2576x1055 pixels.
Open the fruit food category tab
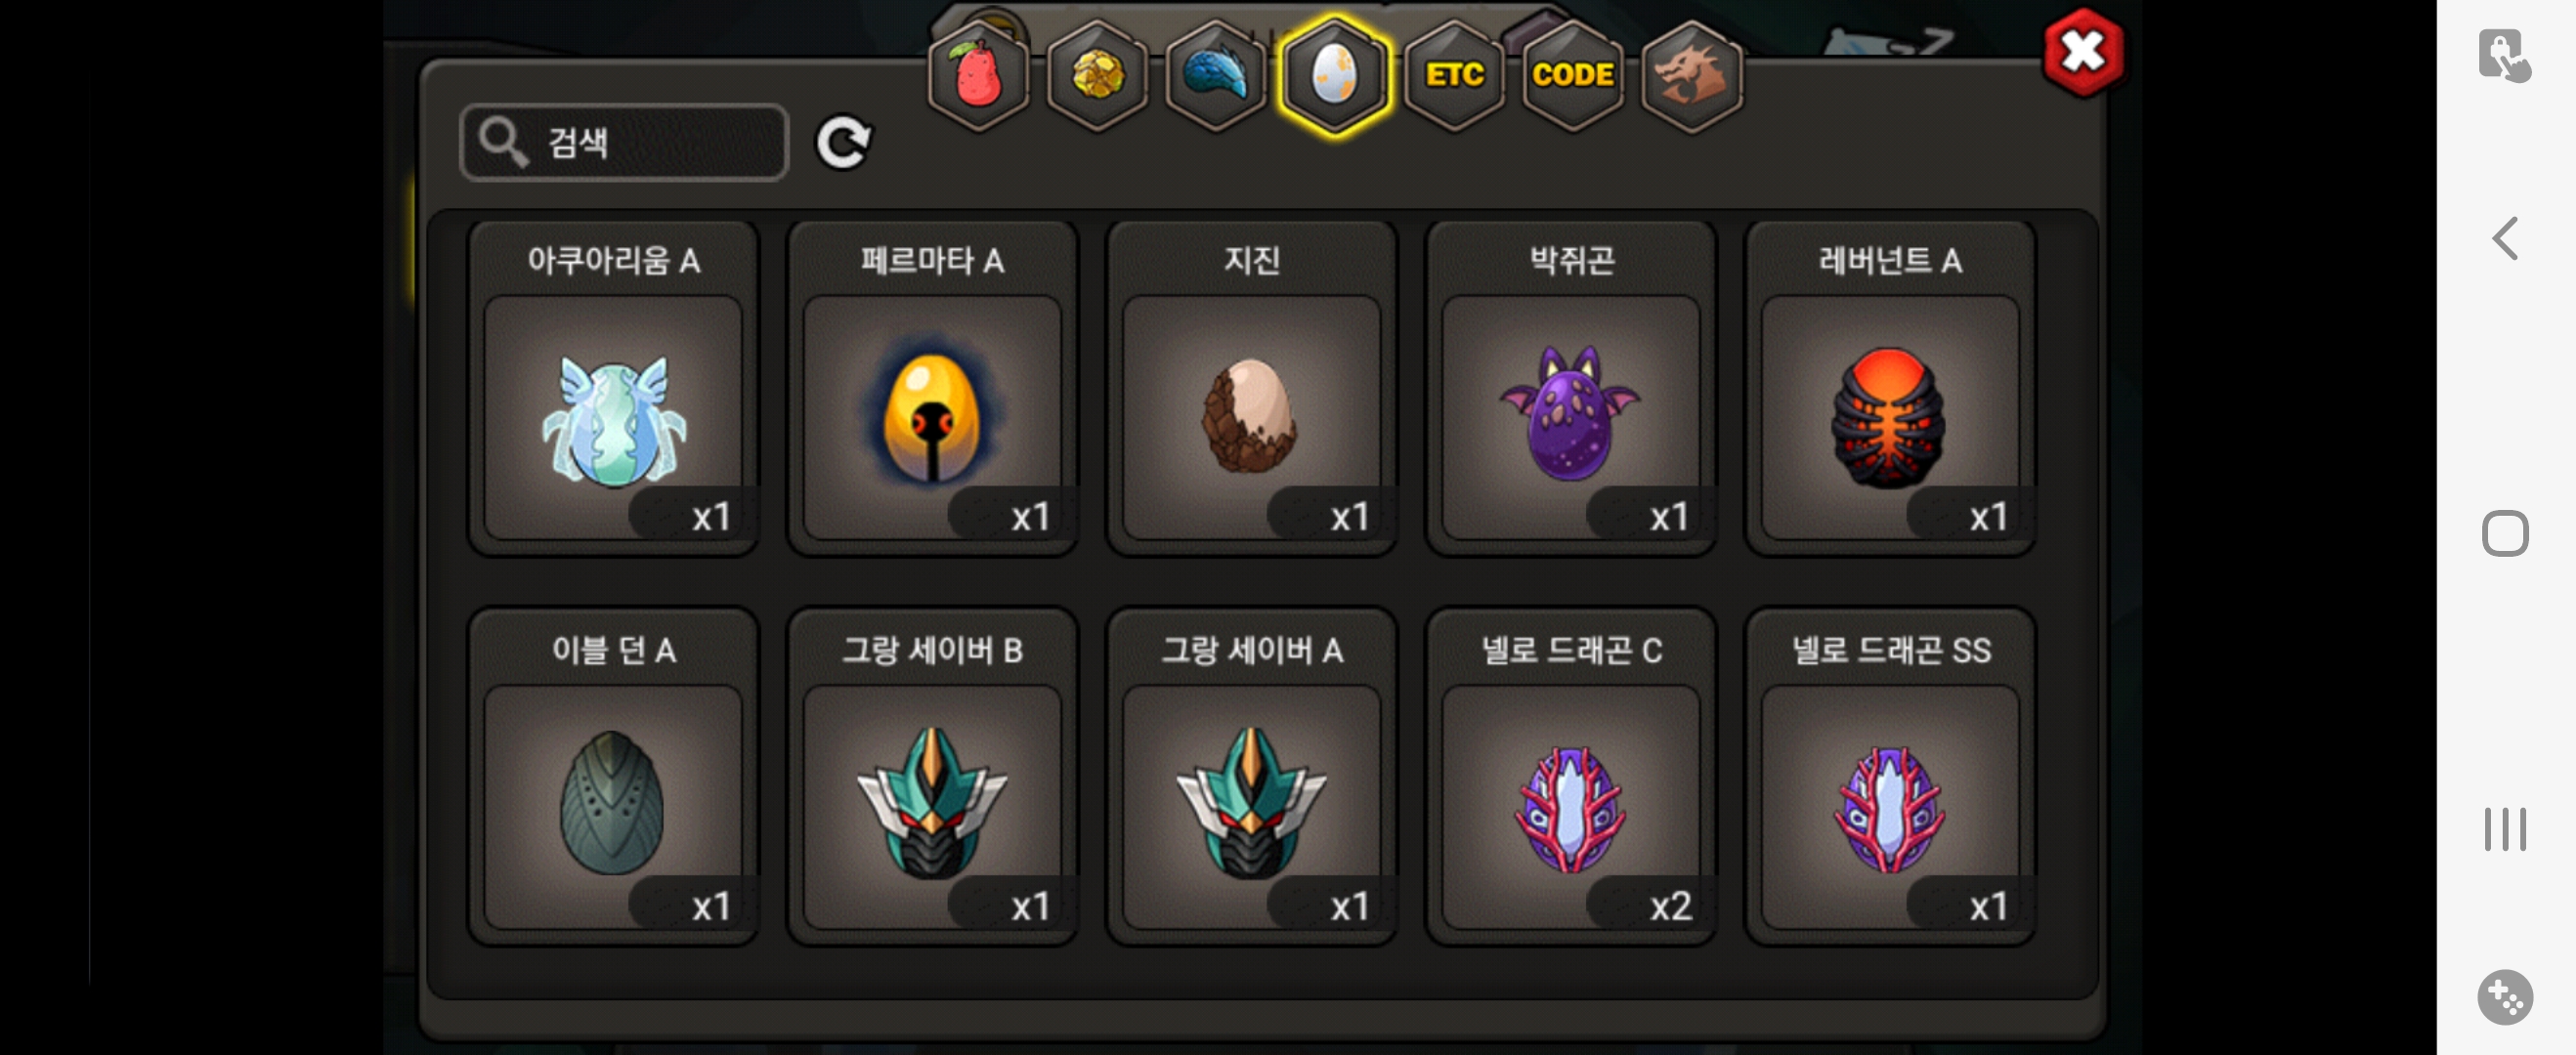click(x=978, y=75)
